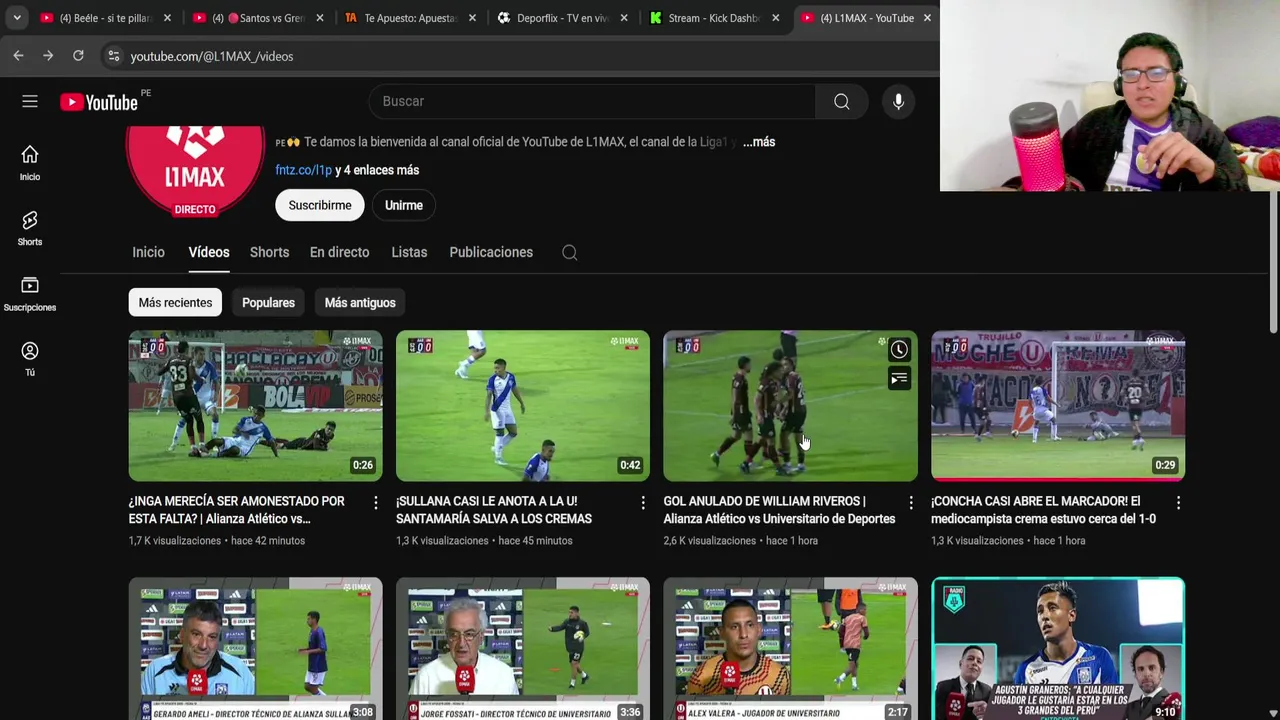Play the Alex Valera interview thumbnail
Image resolution: width=1280 pixels, height=720 pixels.
[790, 649]
